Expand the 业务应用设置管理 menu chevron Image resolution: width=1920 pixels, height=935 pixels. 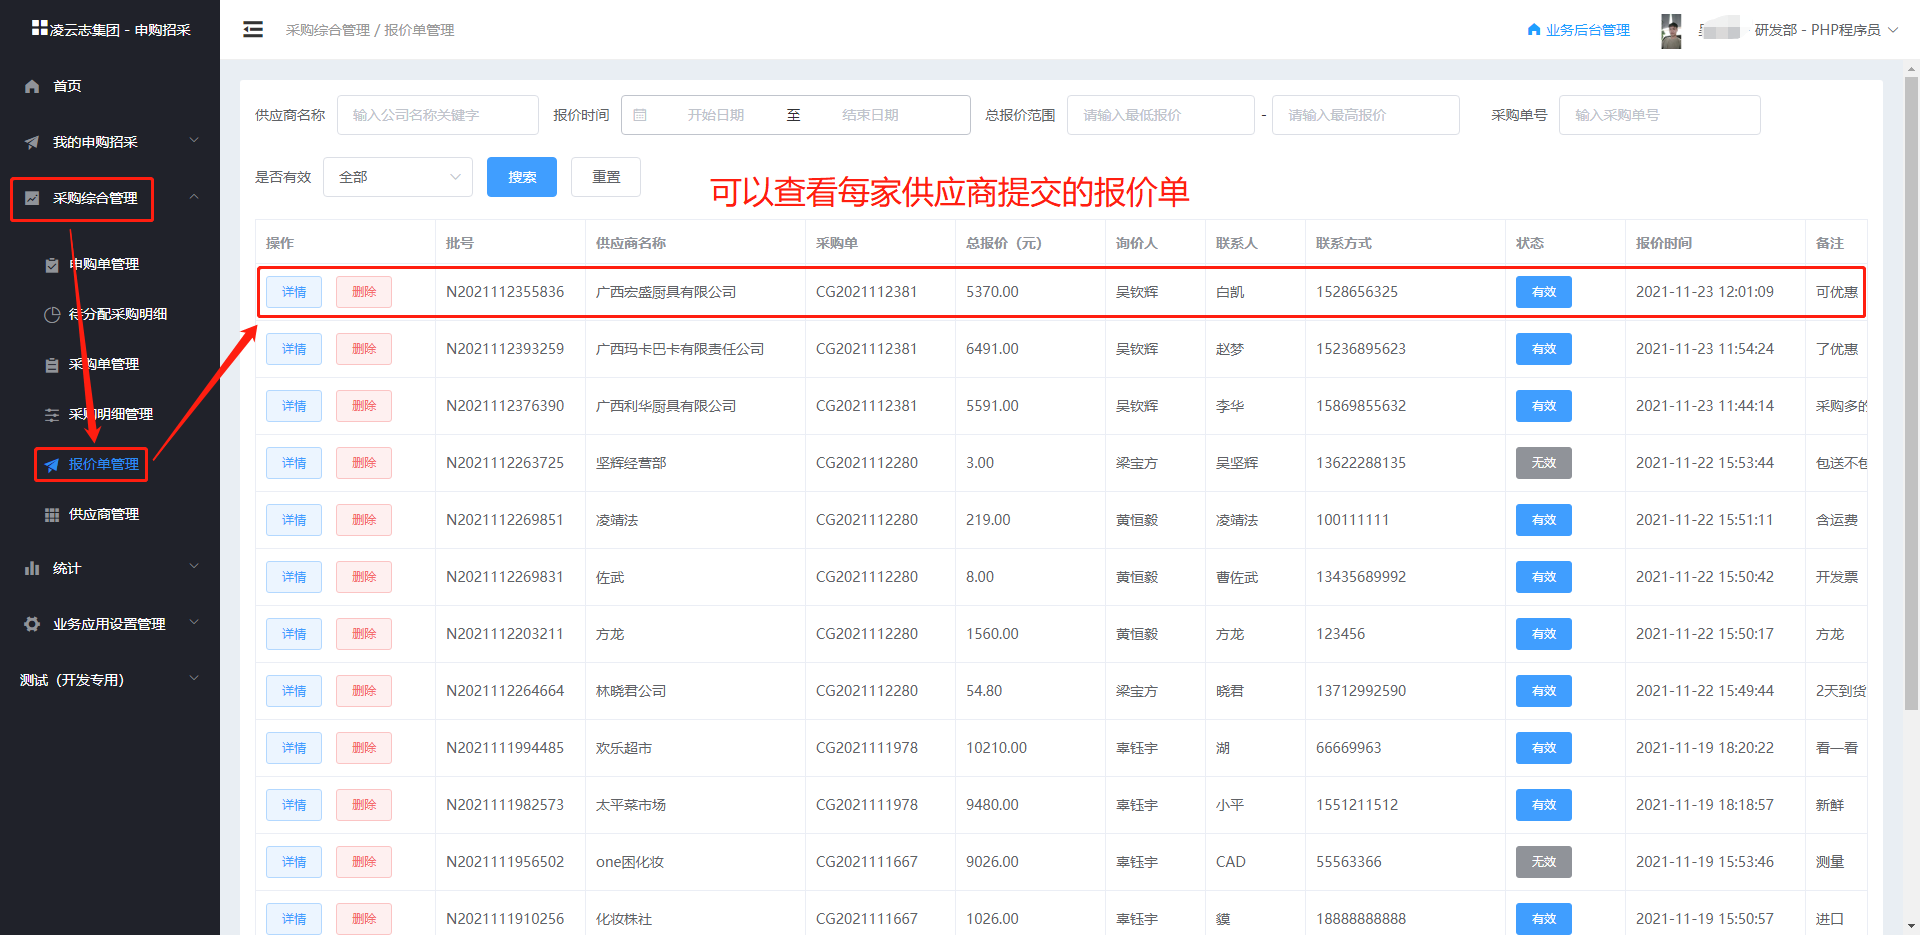pos(194,623)
